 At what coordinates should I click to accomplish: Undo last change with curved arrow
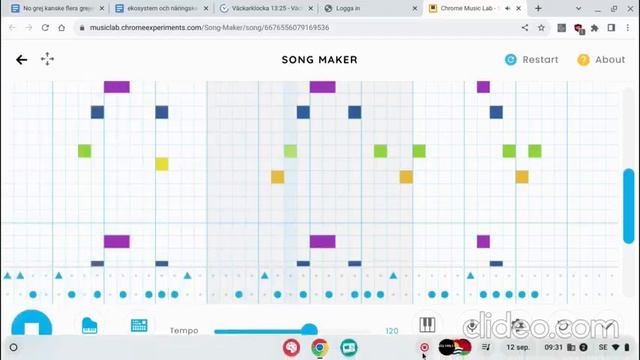point(563,325)
